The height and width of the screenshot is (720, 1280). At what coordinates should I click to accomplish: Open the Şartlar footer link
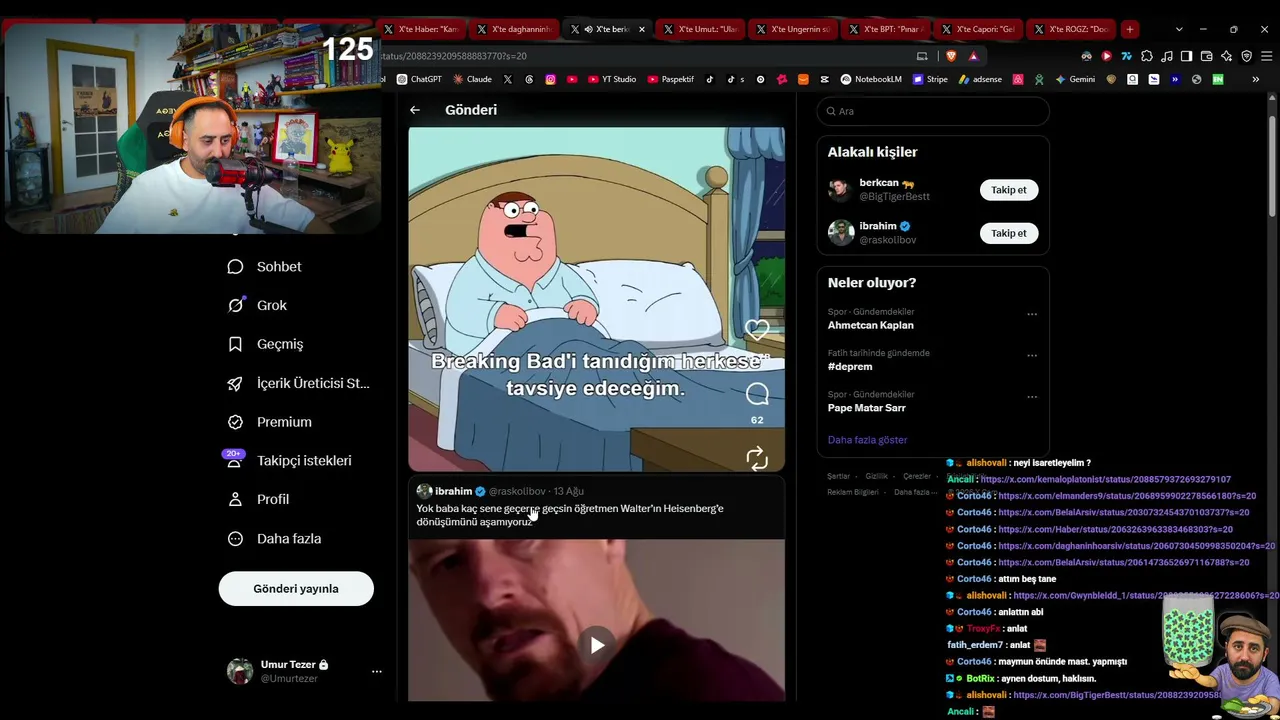pos(838,476)
